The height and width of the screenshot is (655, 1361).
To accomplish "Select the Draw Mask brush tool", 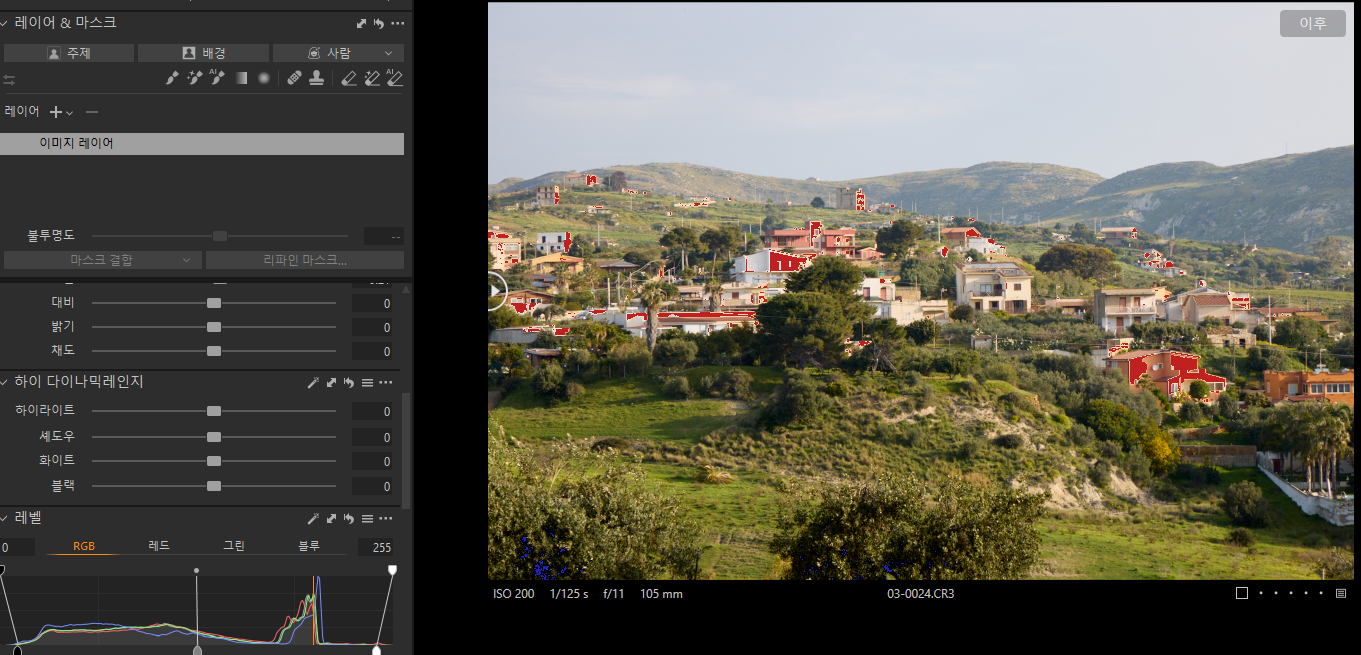I will tap(172, 78).
